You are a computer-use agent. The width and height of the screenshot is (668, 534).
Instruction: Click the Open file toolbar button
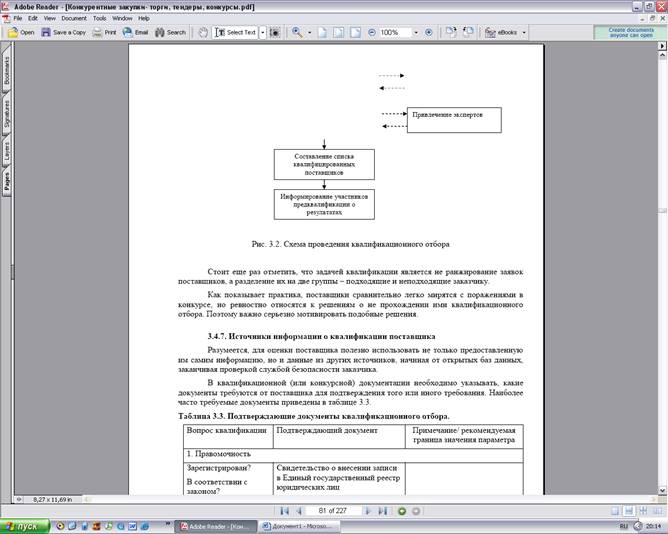tap(21, 32)
